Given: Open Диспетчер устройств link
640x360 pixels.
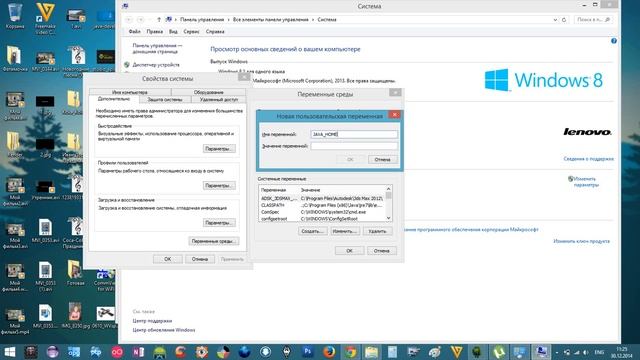Looking at the screenshot, I should coord(156,65).
